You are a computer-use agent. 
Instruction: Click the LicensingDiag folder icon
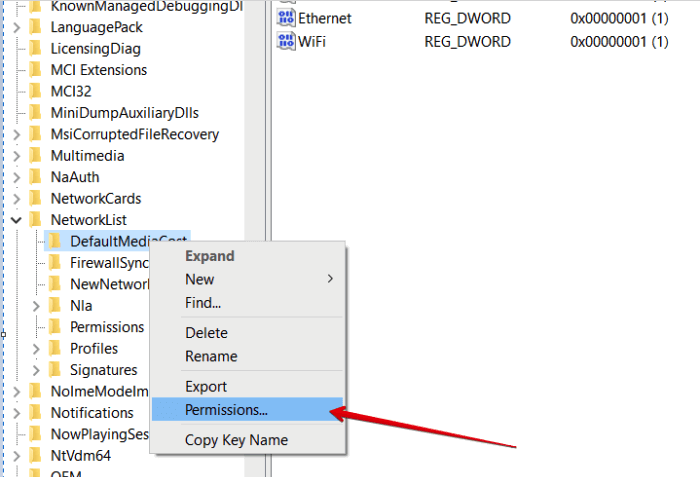(x=35, y=48)
